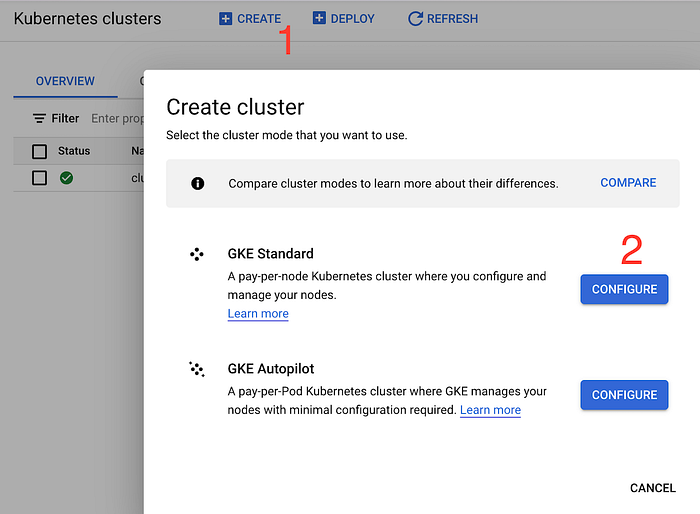Toggle the select-all checkbox beside Status
The height and width of the screenshot is (514, 700).
coord(39,151)
